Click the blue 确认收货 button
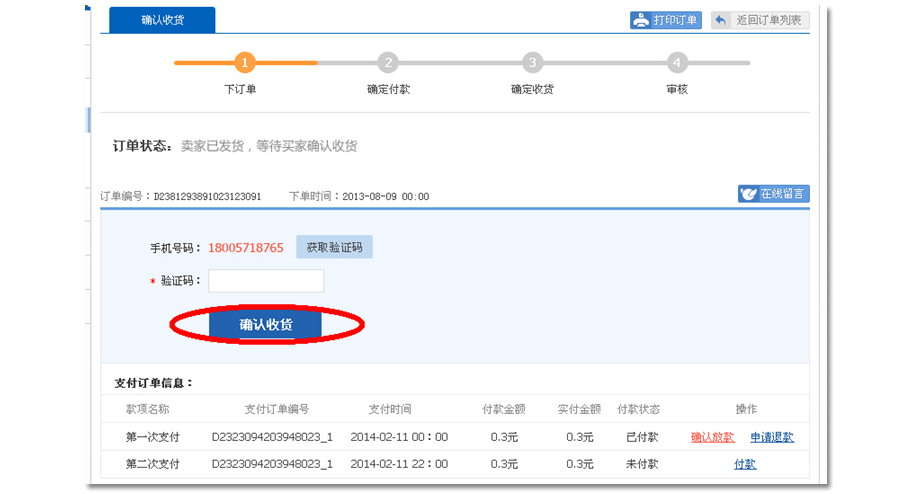 pyautogui.click(x=265, y=325)
